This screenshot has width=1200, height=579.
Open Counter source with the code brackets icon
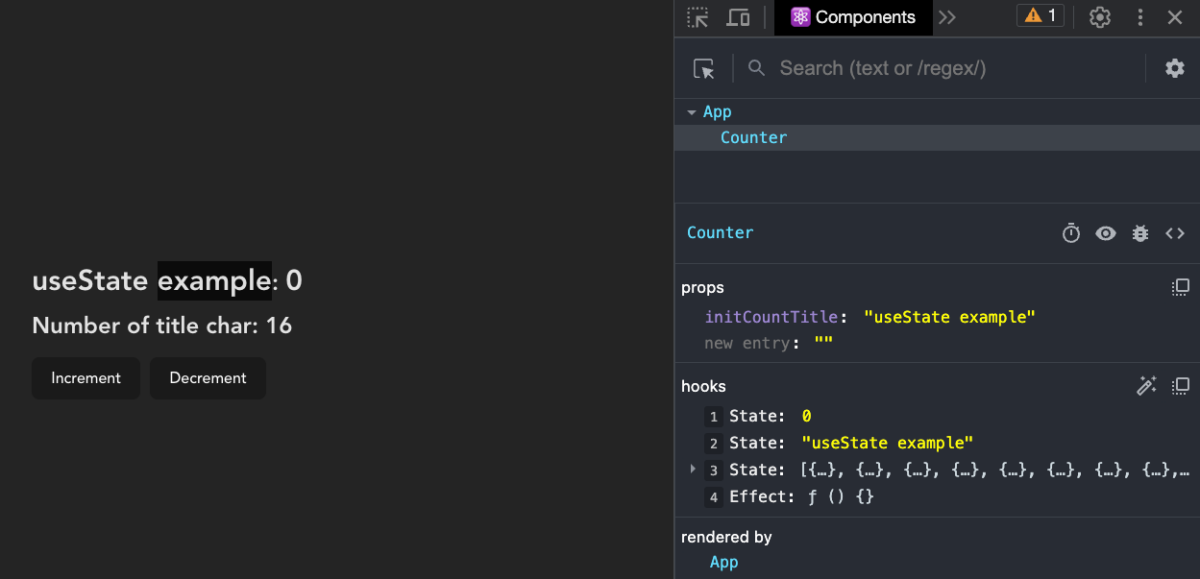1175,232
